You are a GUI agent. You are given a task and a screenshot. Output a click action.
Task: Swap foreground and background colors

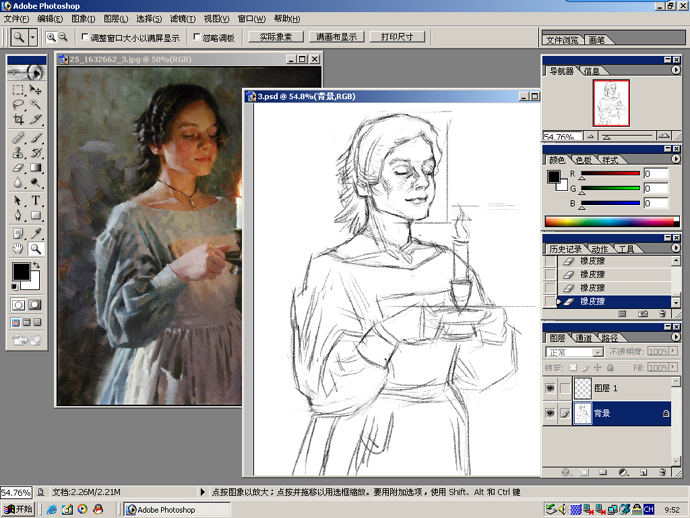(x=37, y=265)
